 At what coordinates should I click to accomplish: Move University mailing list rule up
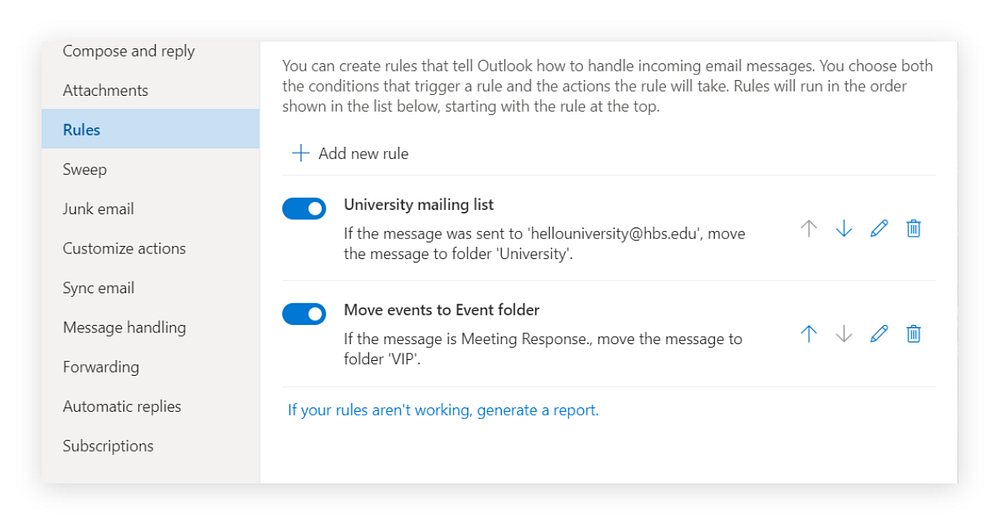coord(809,228)
